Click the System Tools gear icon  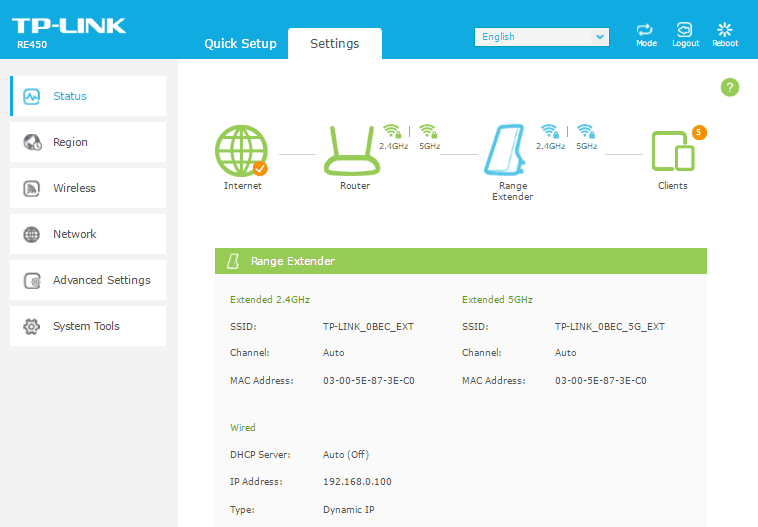click(32, 326)
